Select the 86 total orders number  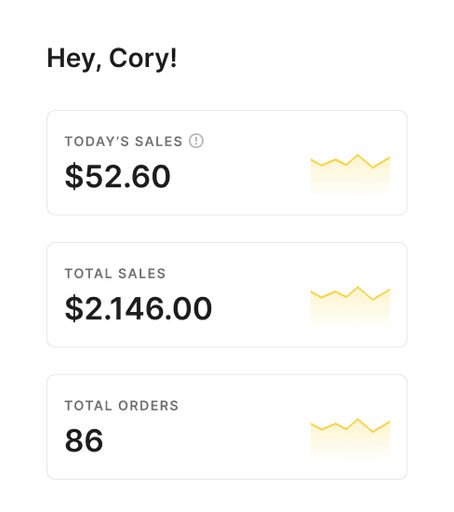point(84,441)
